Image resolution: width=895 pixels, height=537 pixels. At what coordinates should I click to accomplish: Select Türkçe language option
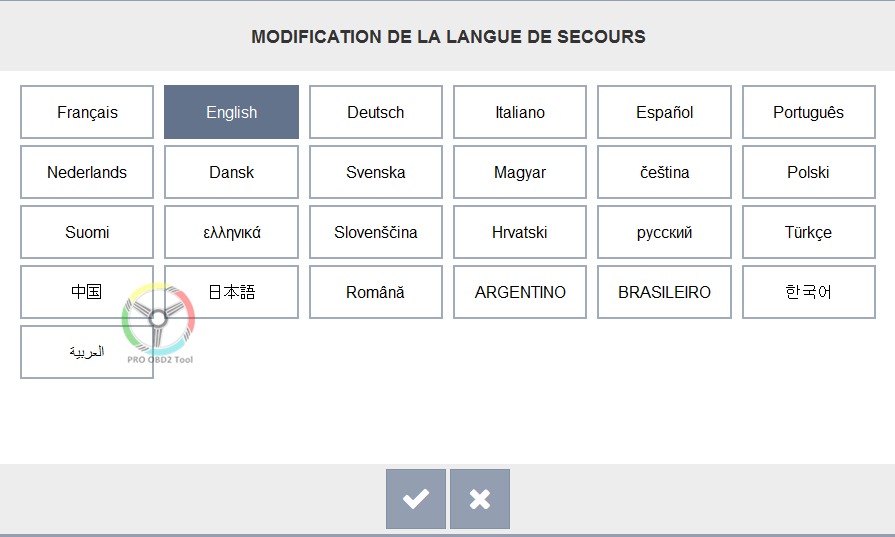pyautogui.click(x=808, y=232)
